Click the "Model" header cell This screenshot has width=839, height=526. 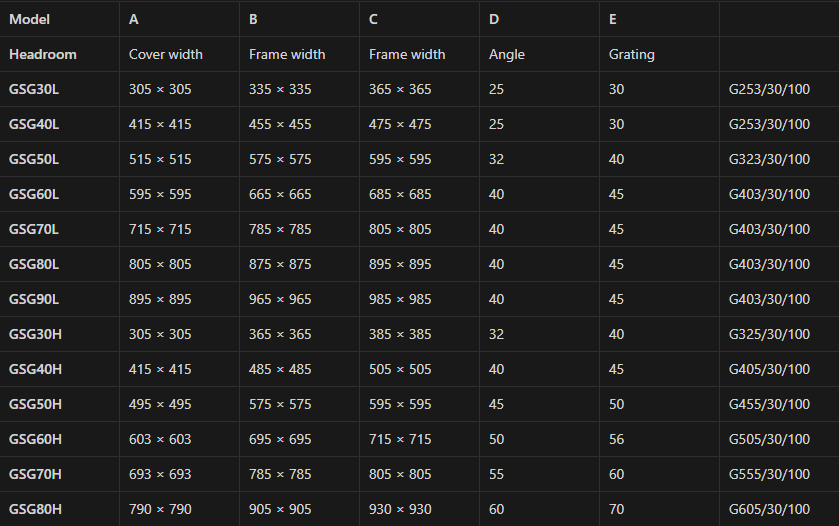point(29,19)
